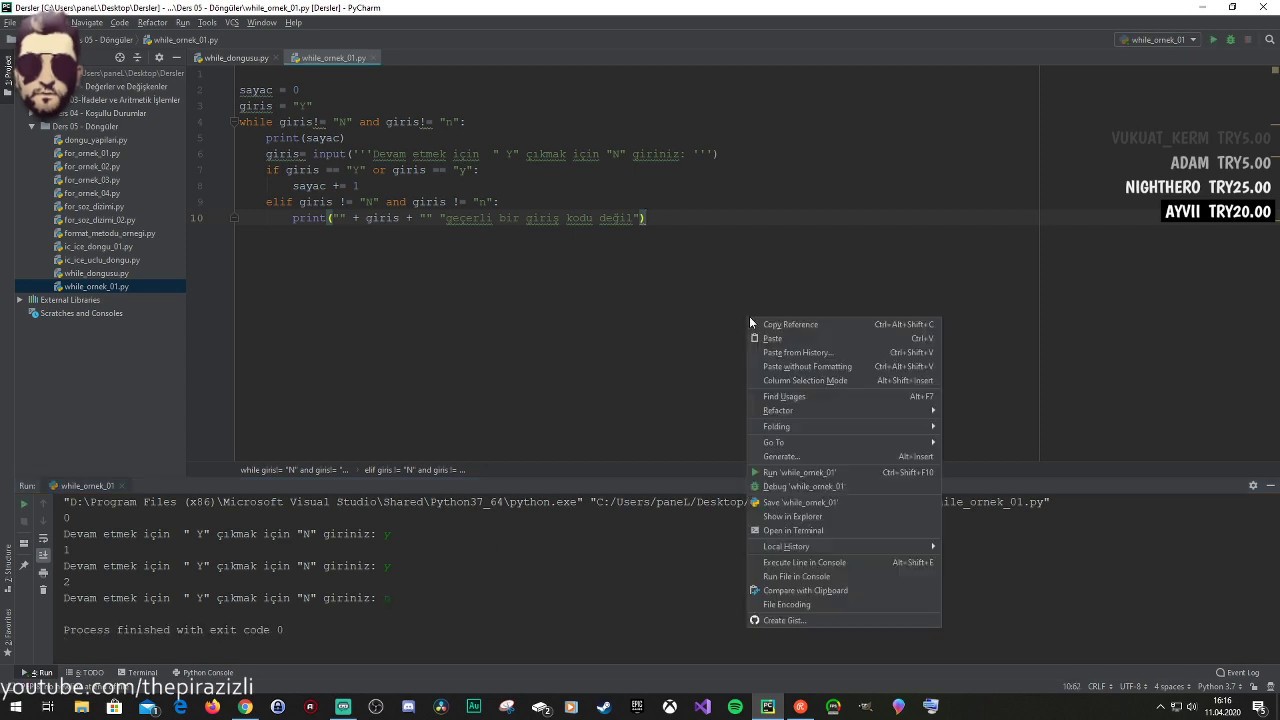Open the Refactor menu

tap(152, 22)
